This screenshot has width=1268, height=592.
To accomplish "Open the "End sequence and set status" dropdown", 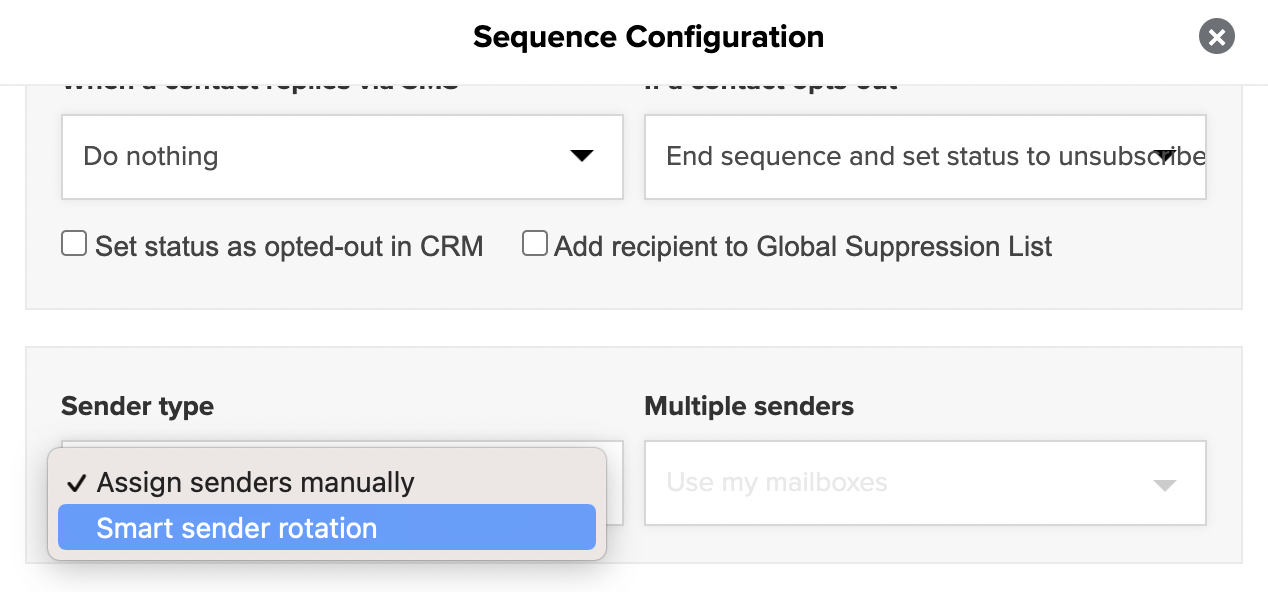I will 925,156.
